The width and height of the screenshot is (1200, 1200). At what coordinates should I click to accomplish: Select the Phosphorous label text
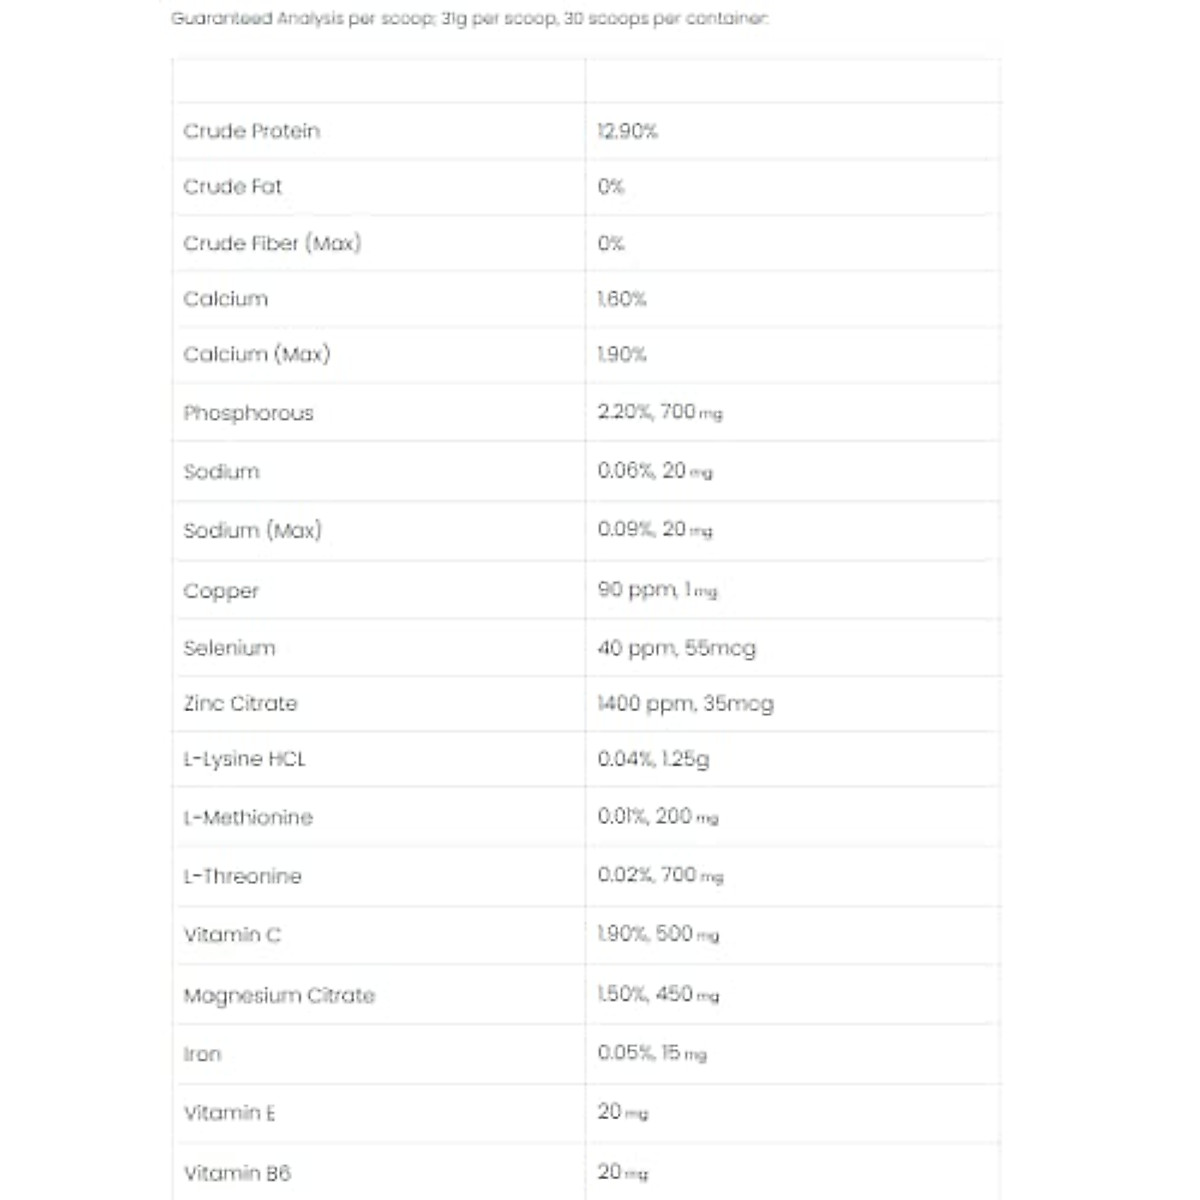pyautogui.click(x=249, y=413)
